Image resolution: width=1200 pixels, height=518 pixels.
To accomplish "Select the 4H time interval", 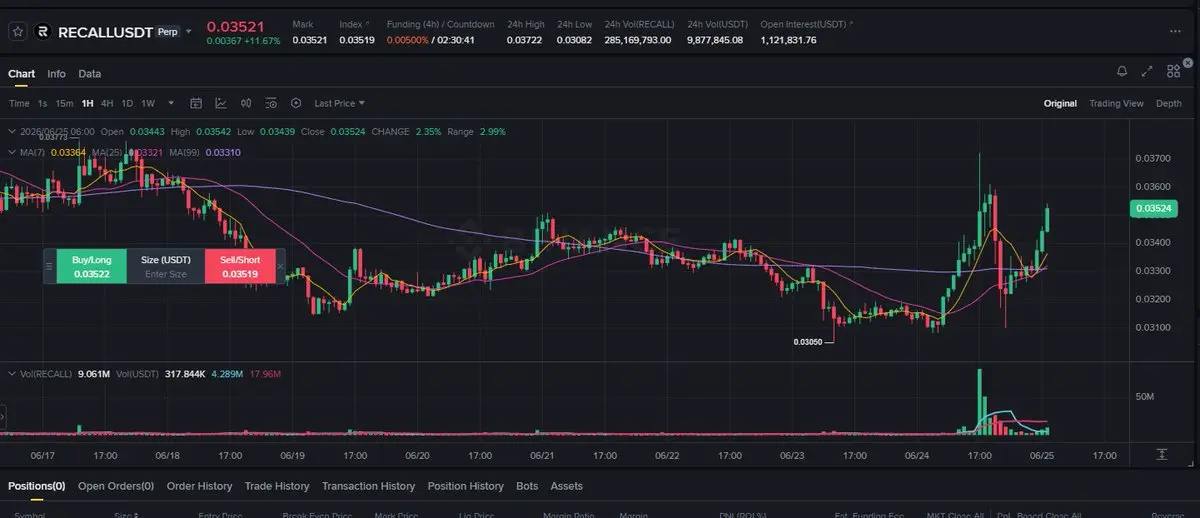I will point(107,103).
